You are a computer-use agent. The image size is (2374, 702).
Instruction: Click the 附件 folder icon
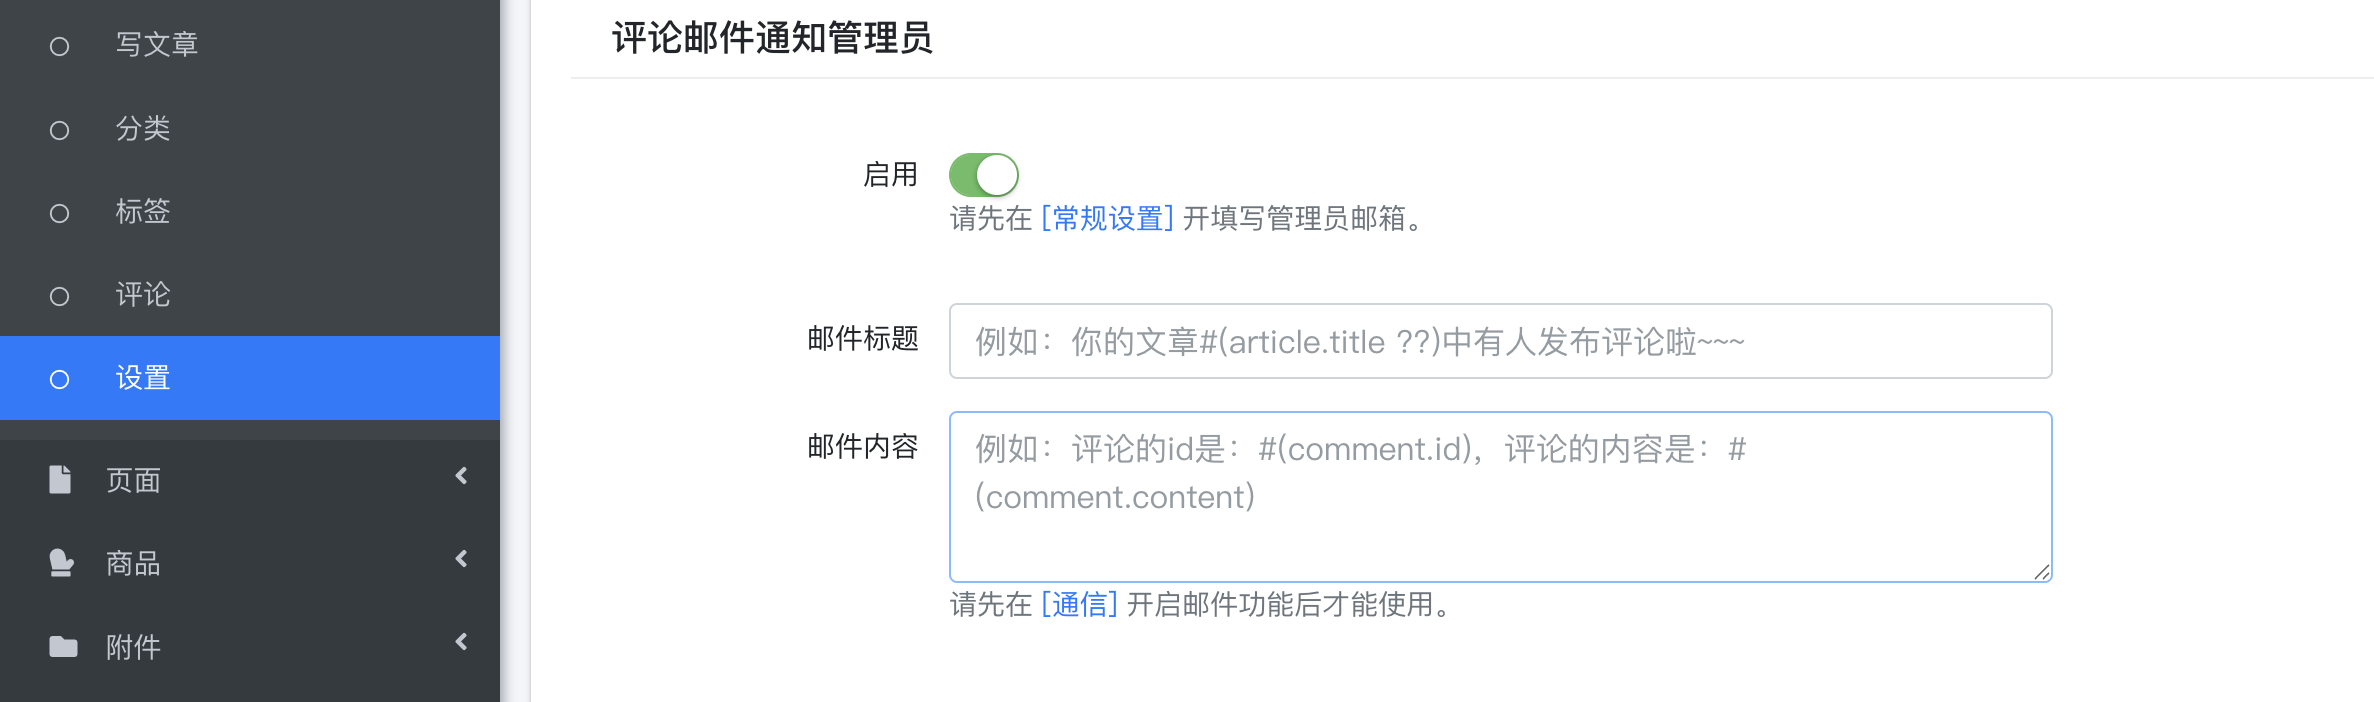pos(63,647)
